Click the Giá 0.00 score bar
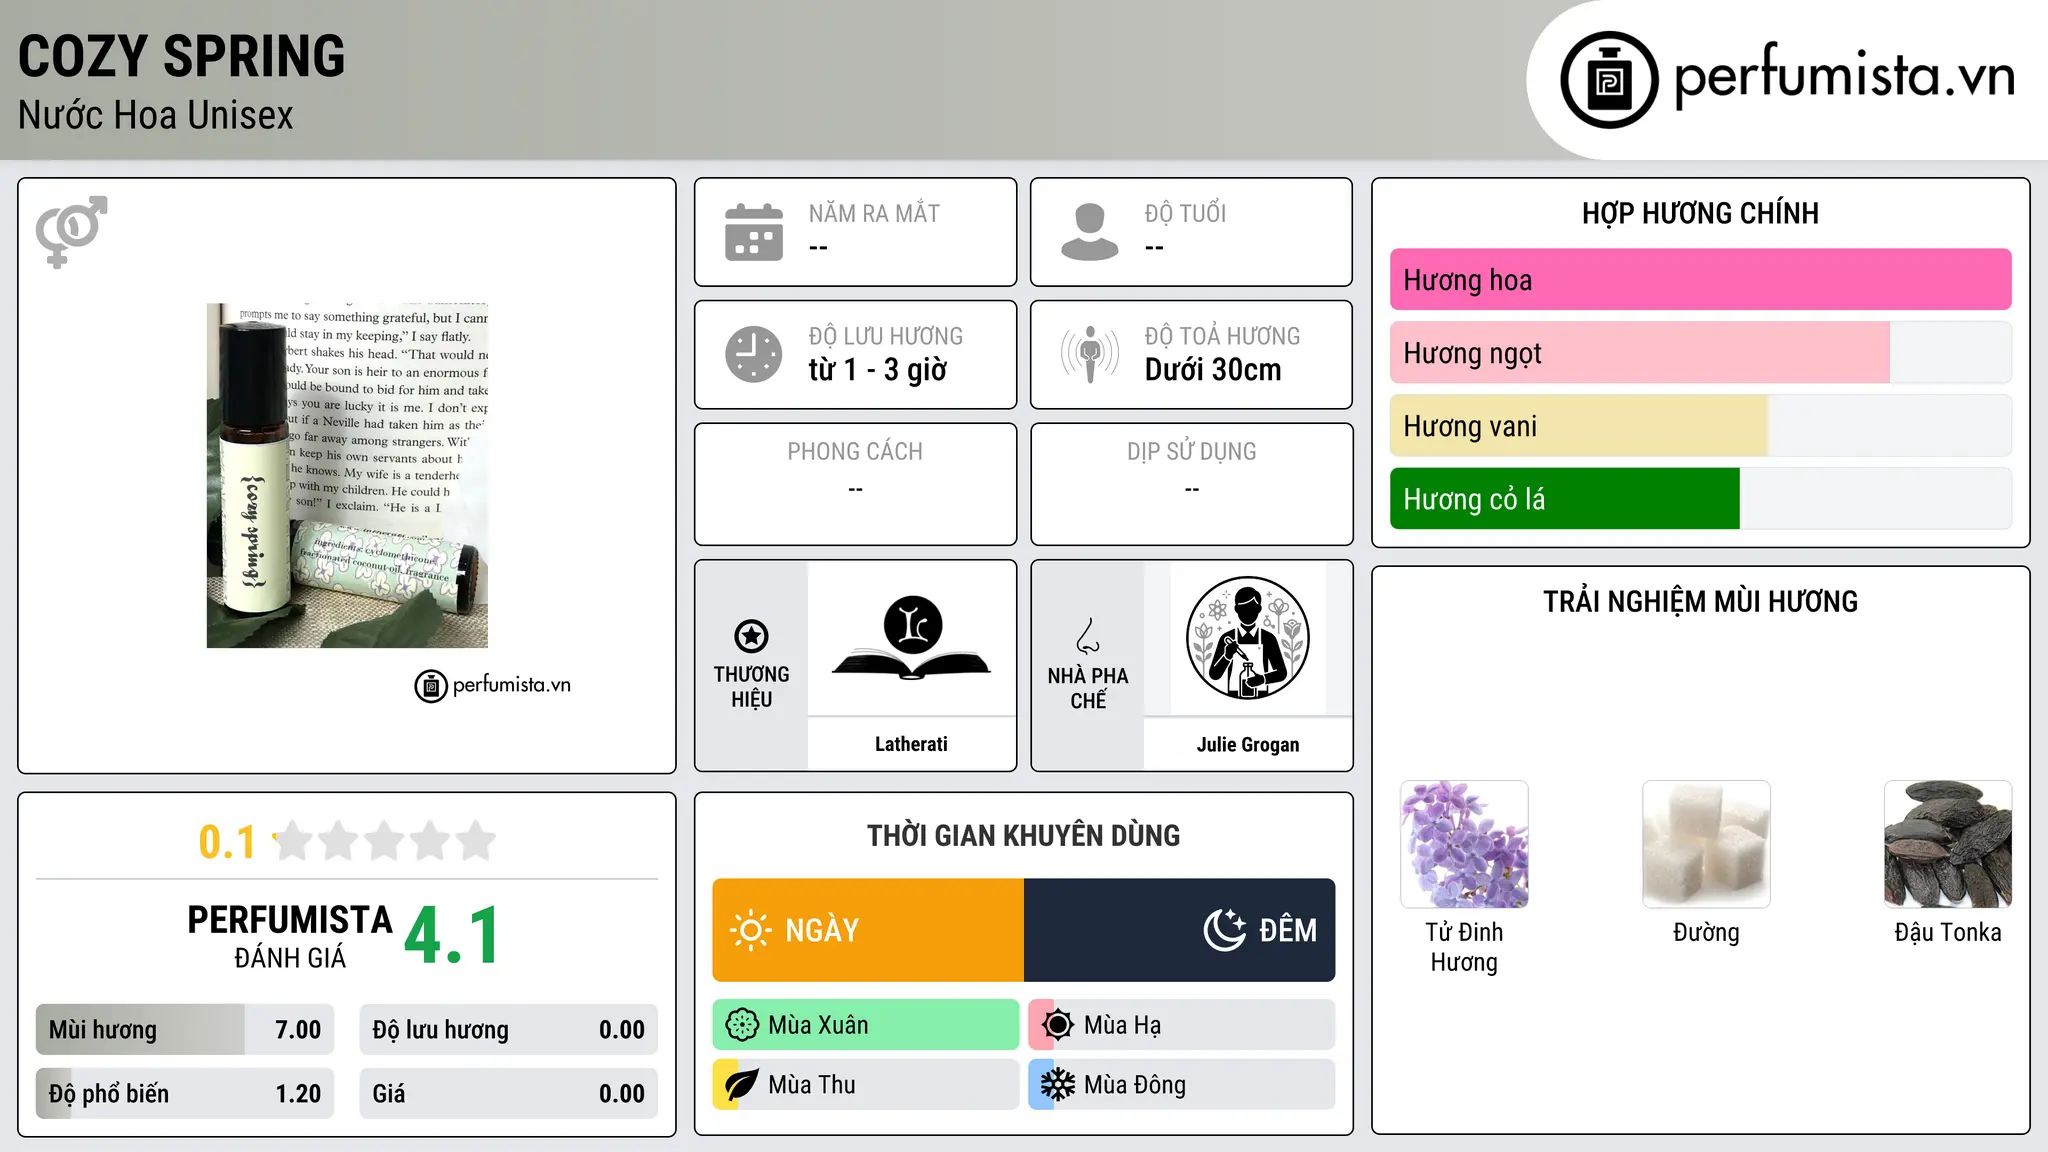The width and height of the screenshot is (2048, 1152). (508, 1094)
